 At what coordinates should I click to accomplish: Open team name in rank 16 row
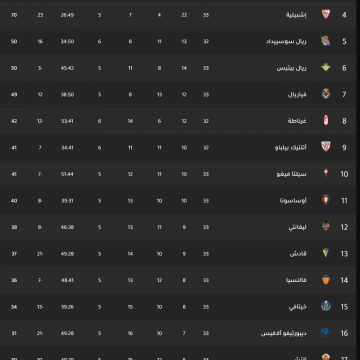point(284,333)
